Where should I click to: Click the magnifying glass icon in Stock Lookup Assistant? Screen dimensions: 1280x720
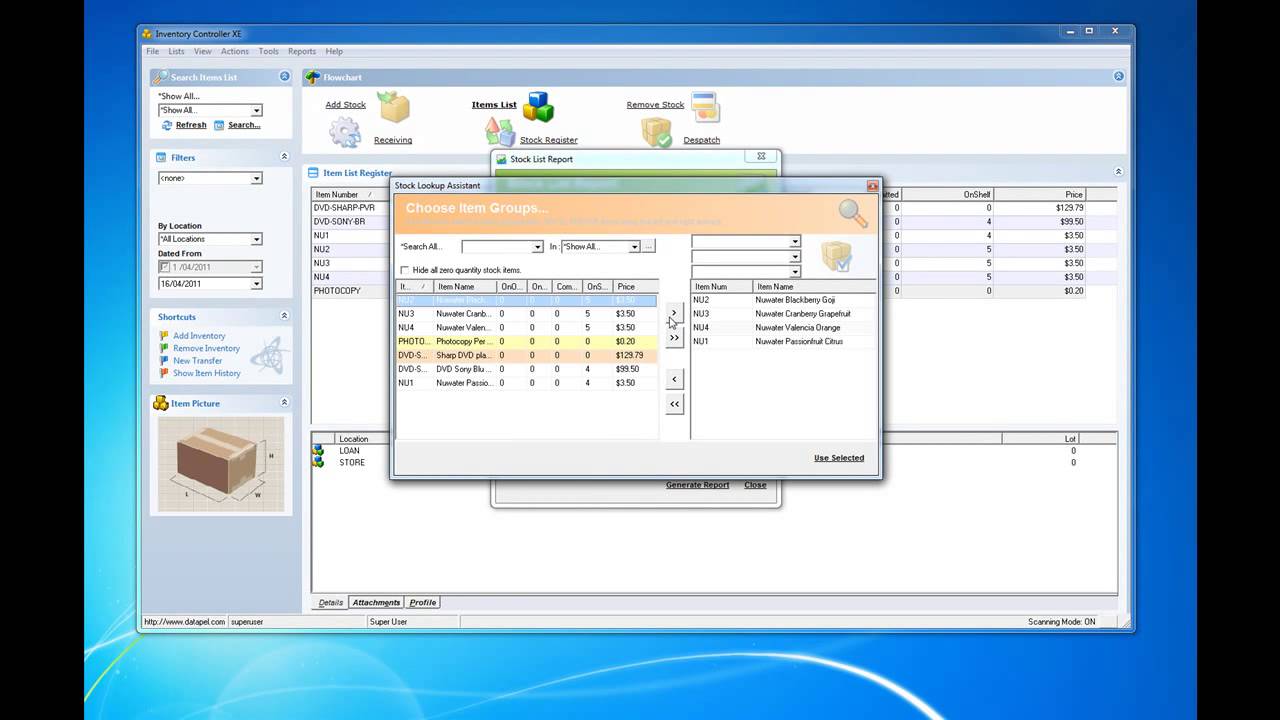tap(853, 213)
